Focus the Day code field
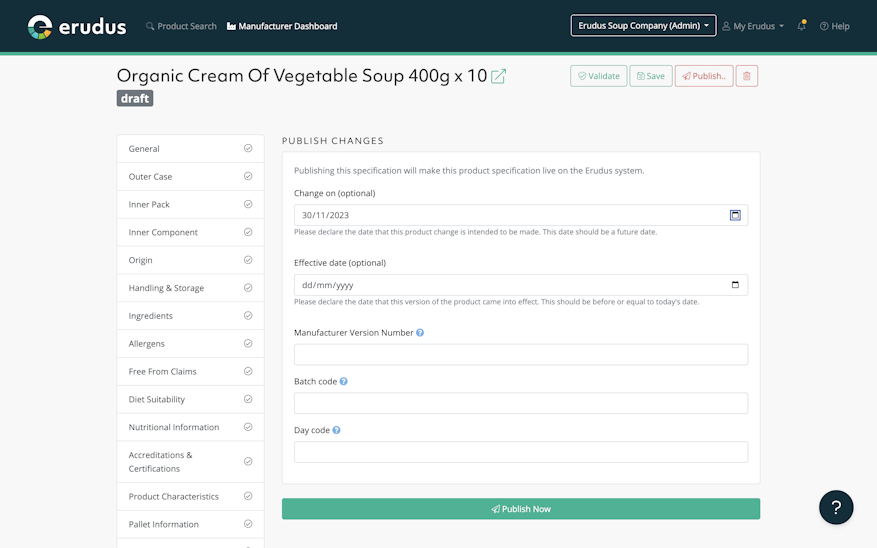The height and width of the screenshot is (548, 877). [521, 452]
